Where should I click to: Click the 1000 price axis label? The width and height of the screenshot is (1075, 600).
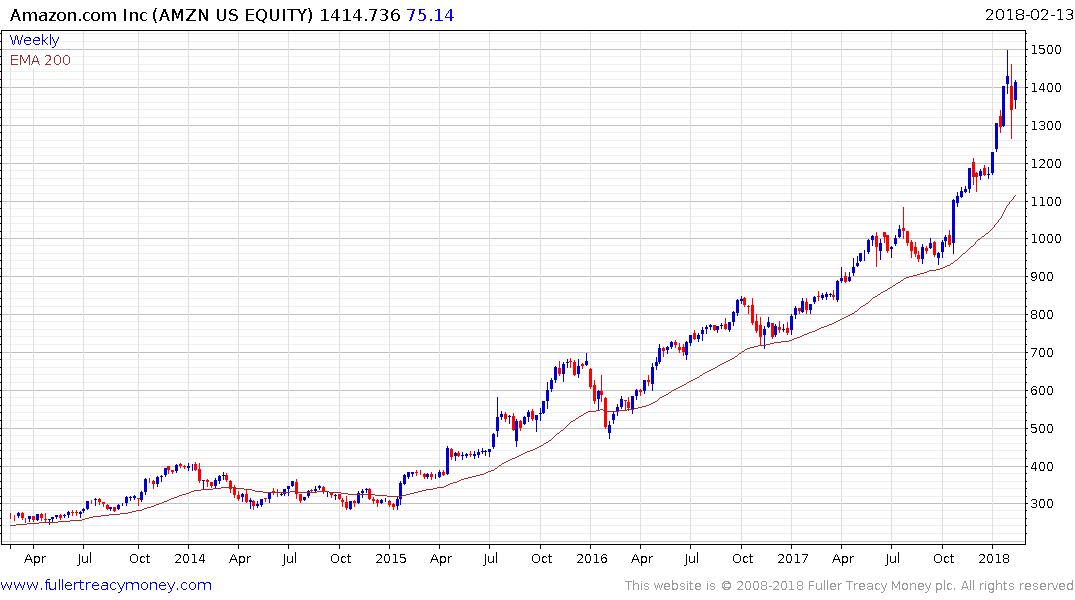point(1046,239)
